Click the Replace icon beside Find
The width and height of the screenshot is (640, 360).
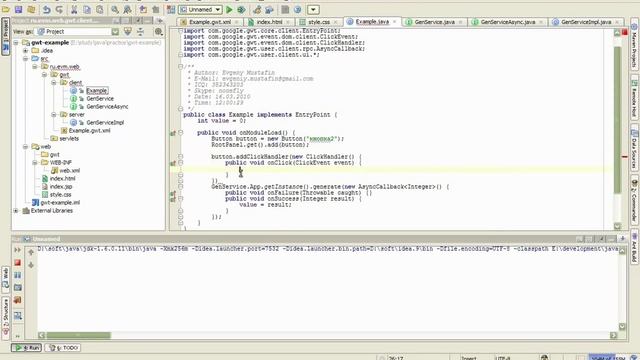[x=127, y=9]
